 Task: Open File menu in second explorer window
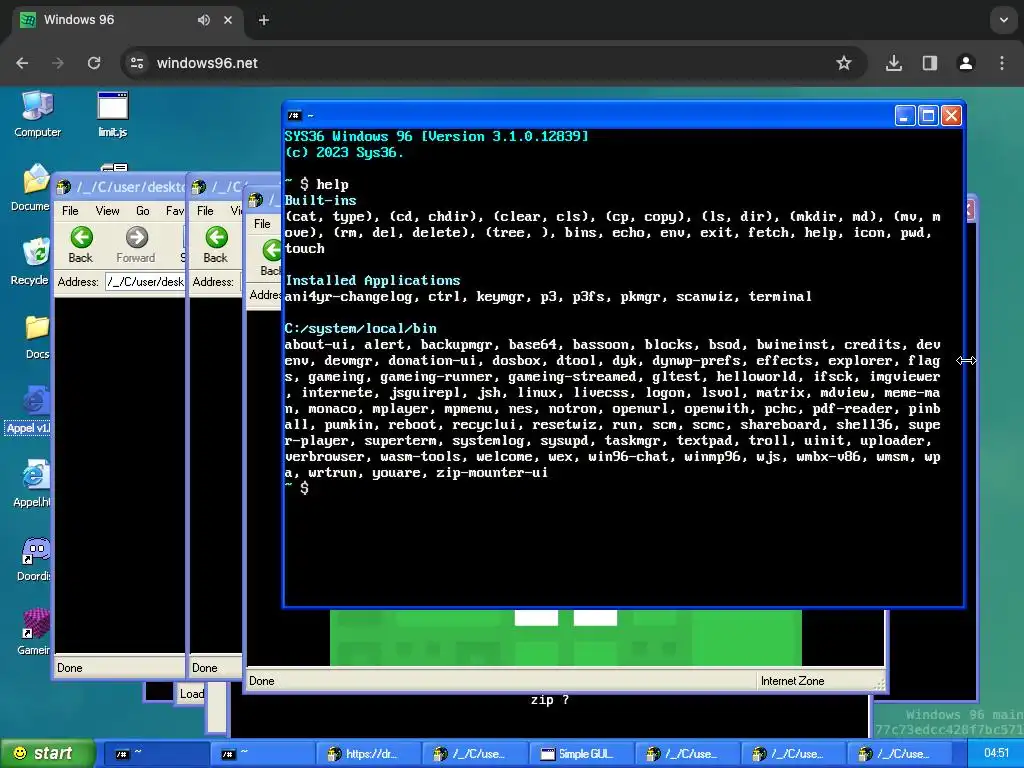coord(205,211)
